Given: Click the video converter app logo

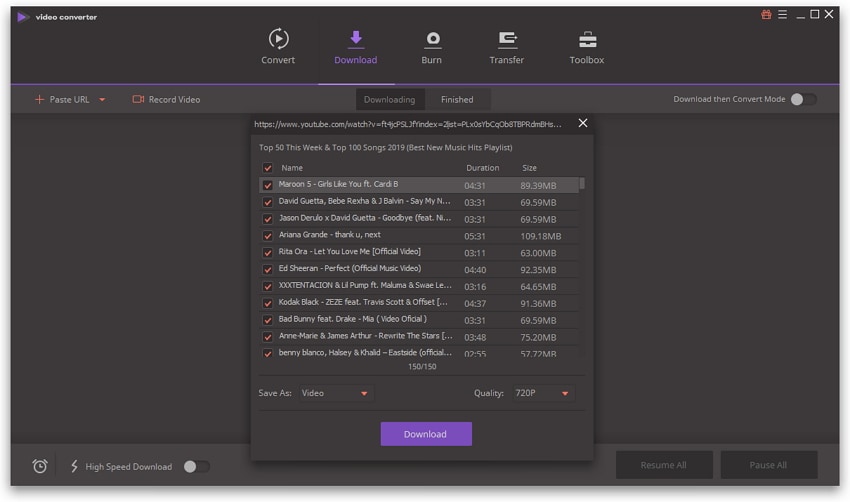Looking at the screenshot, I should [22, 17].
